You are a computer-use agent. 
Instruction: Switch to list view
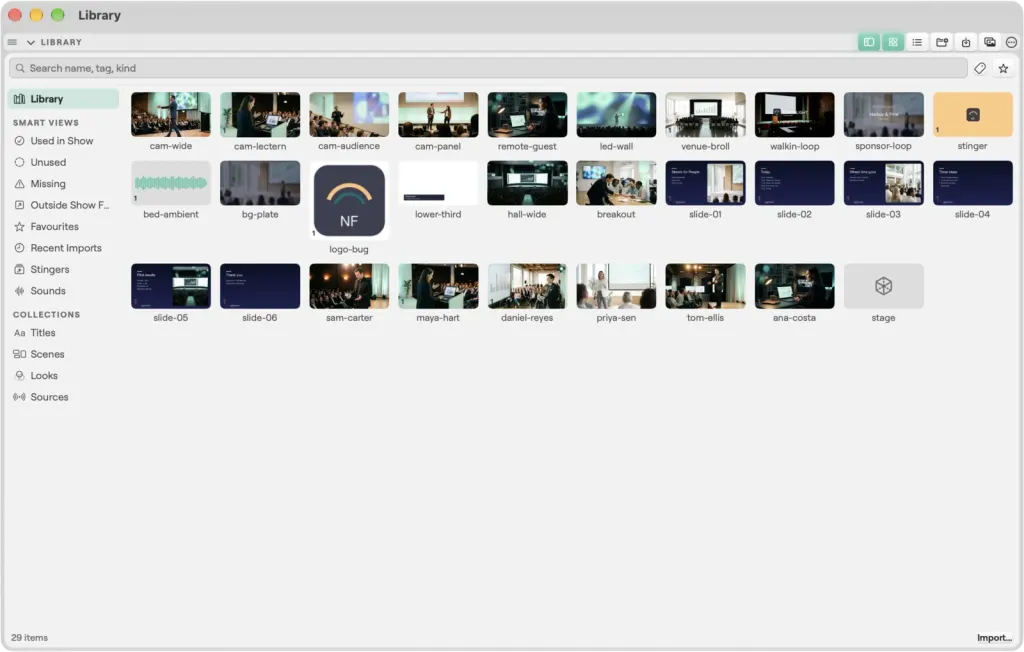(917, 42)
